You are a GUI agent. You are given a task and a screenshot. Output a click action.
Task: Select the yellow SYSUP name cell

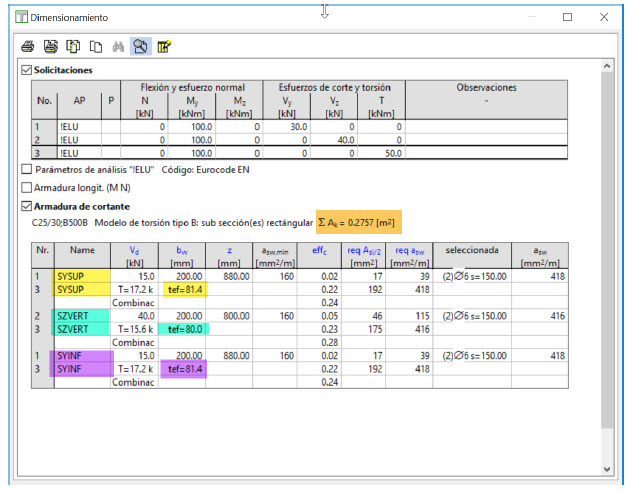tap(72, 275)
